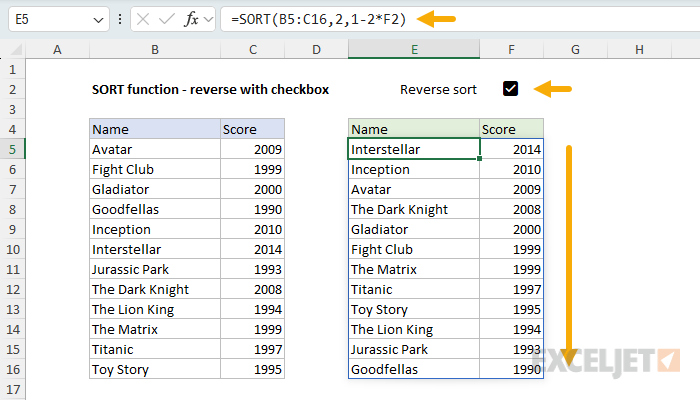Select column E header
Screen dimensions: 700x400
[413, 50]
